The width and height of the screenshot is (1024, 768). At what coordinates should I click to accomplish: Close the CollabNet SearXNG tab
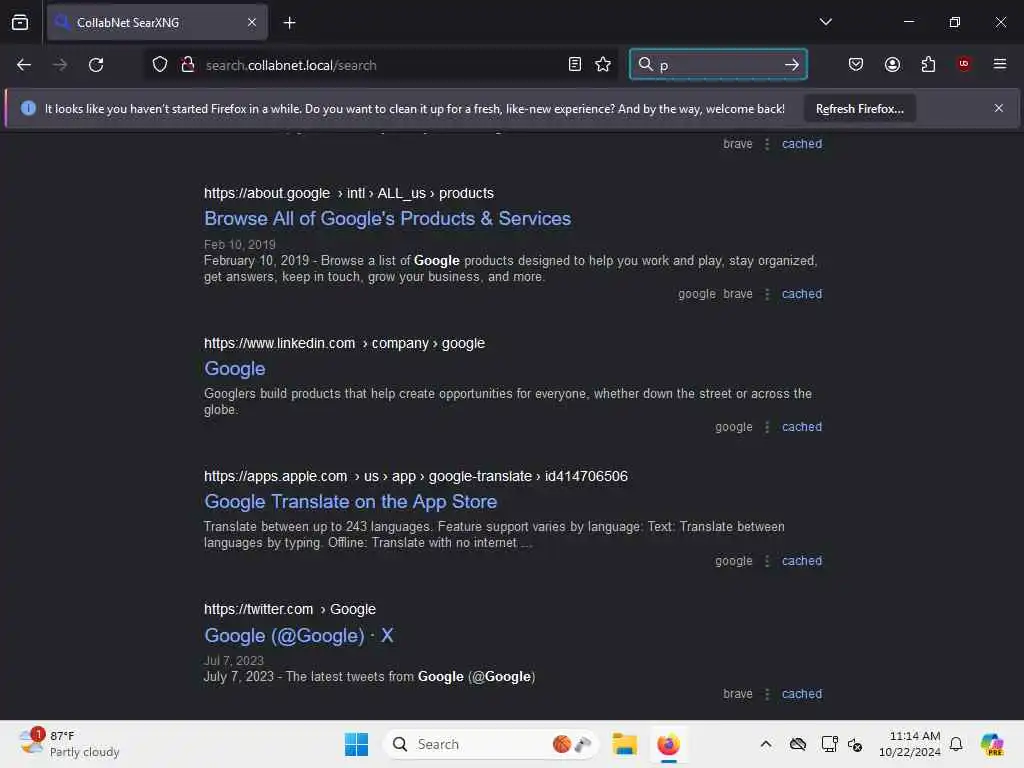point(252,23)
